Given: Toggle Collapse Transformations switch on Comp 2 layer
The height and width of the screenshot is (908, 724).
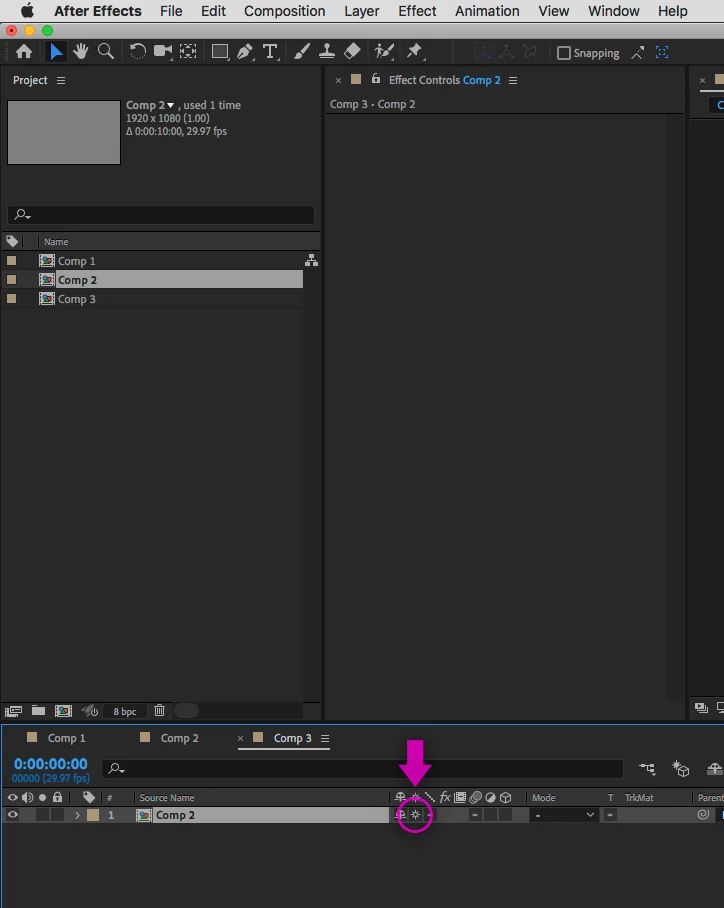Looking at the screenshot, I should point(415,815).
